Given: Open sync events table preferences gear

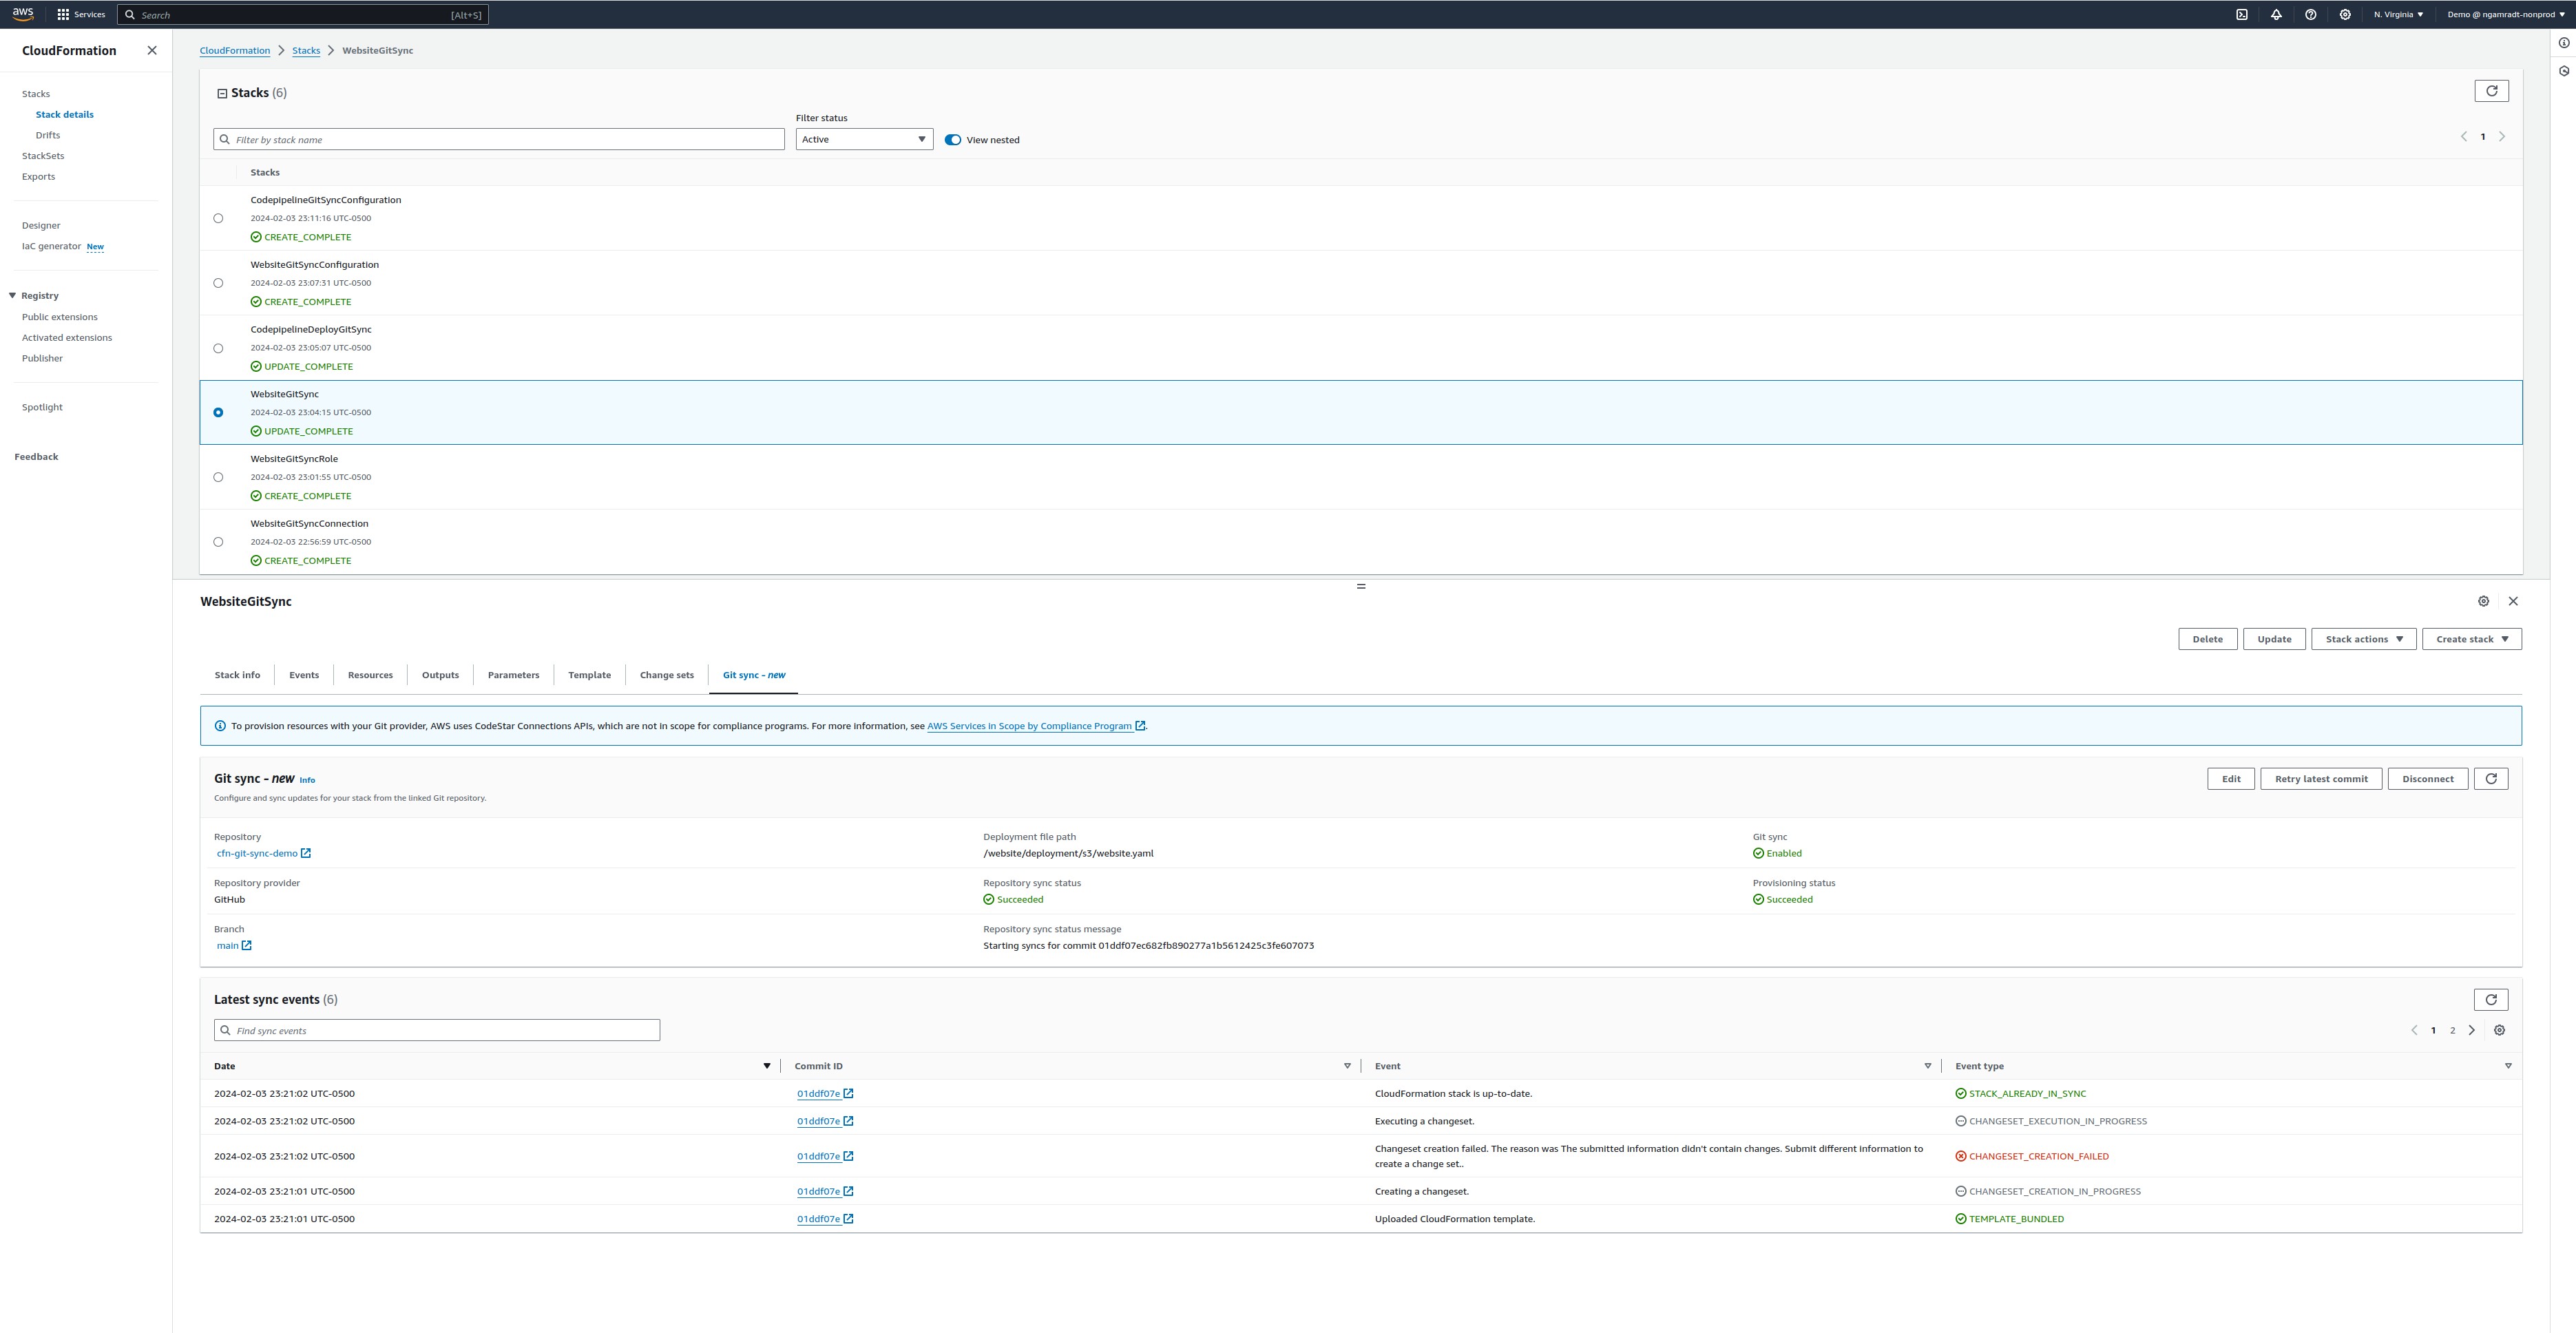Looking at the screenshot, I should pos(2499,1030).
